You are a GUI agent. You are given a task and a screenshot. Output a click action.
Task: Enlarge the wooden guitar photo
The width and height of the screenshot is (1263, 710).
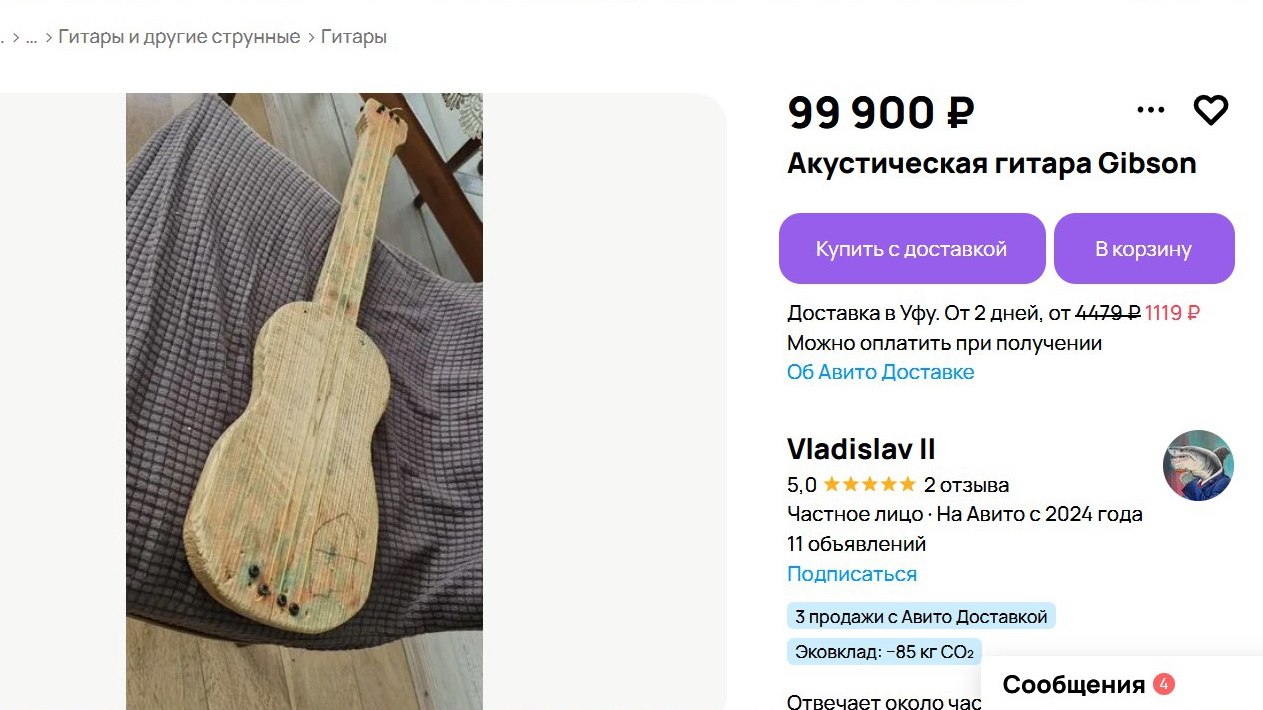click(x=304, y=401)
